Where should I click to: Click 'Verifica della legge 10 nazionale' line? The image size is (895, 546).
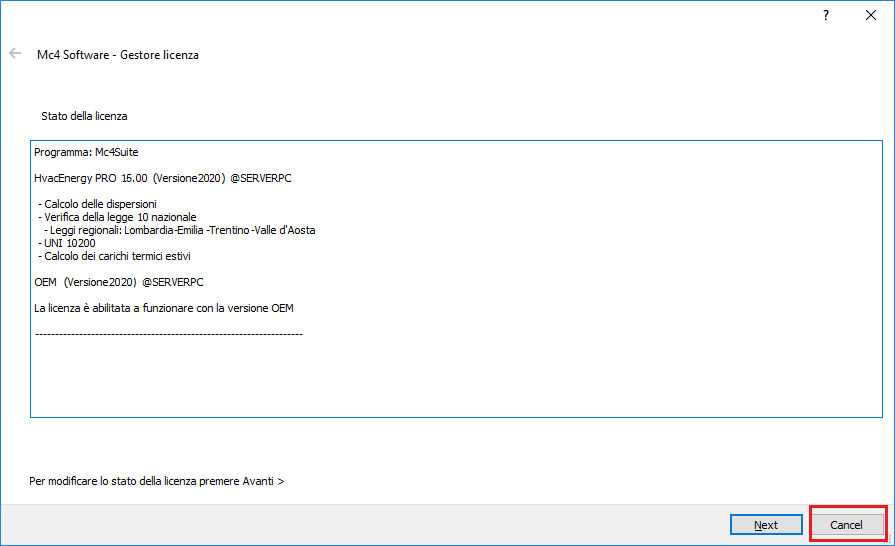click(x=117, y=217)
